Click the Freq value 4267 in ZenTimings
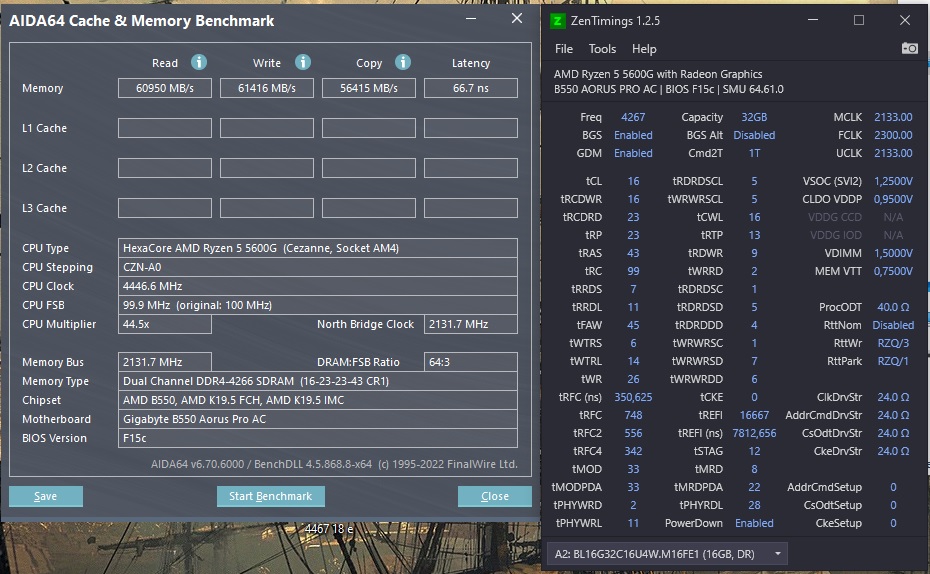This screenshot has height=574, width=930. pyautogui.click(x=633, y=117)
